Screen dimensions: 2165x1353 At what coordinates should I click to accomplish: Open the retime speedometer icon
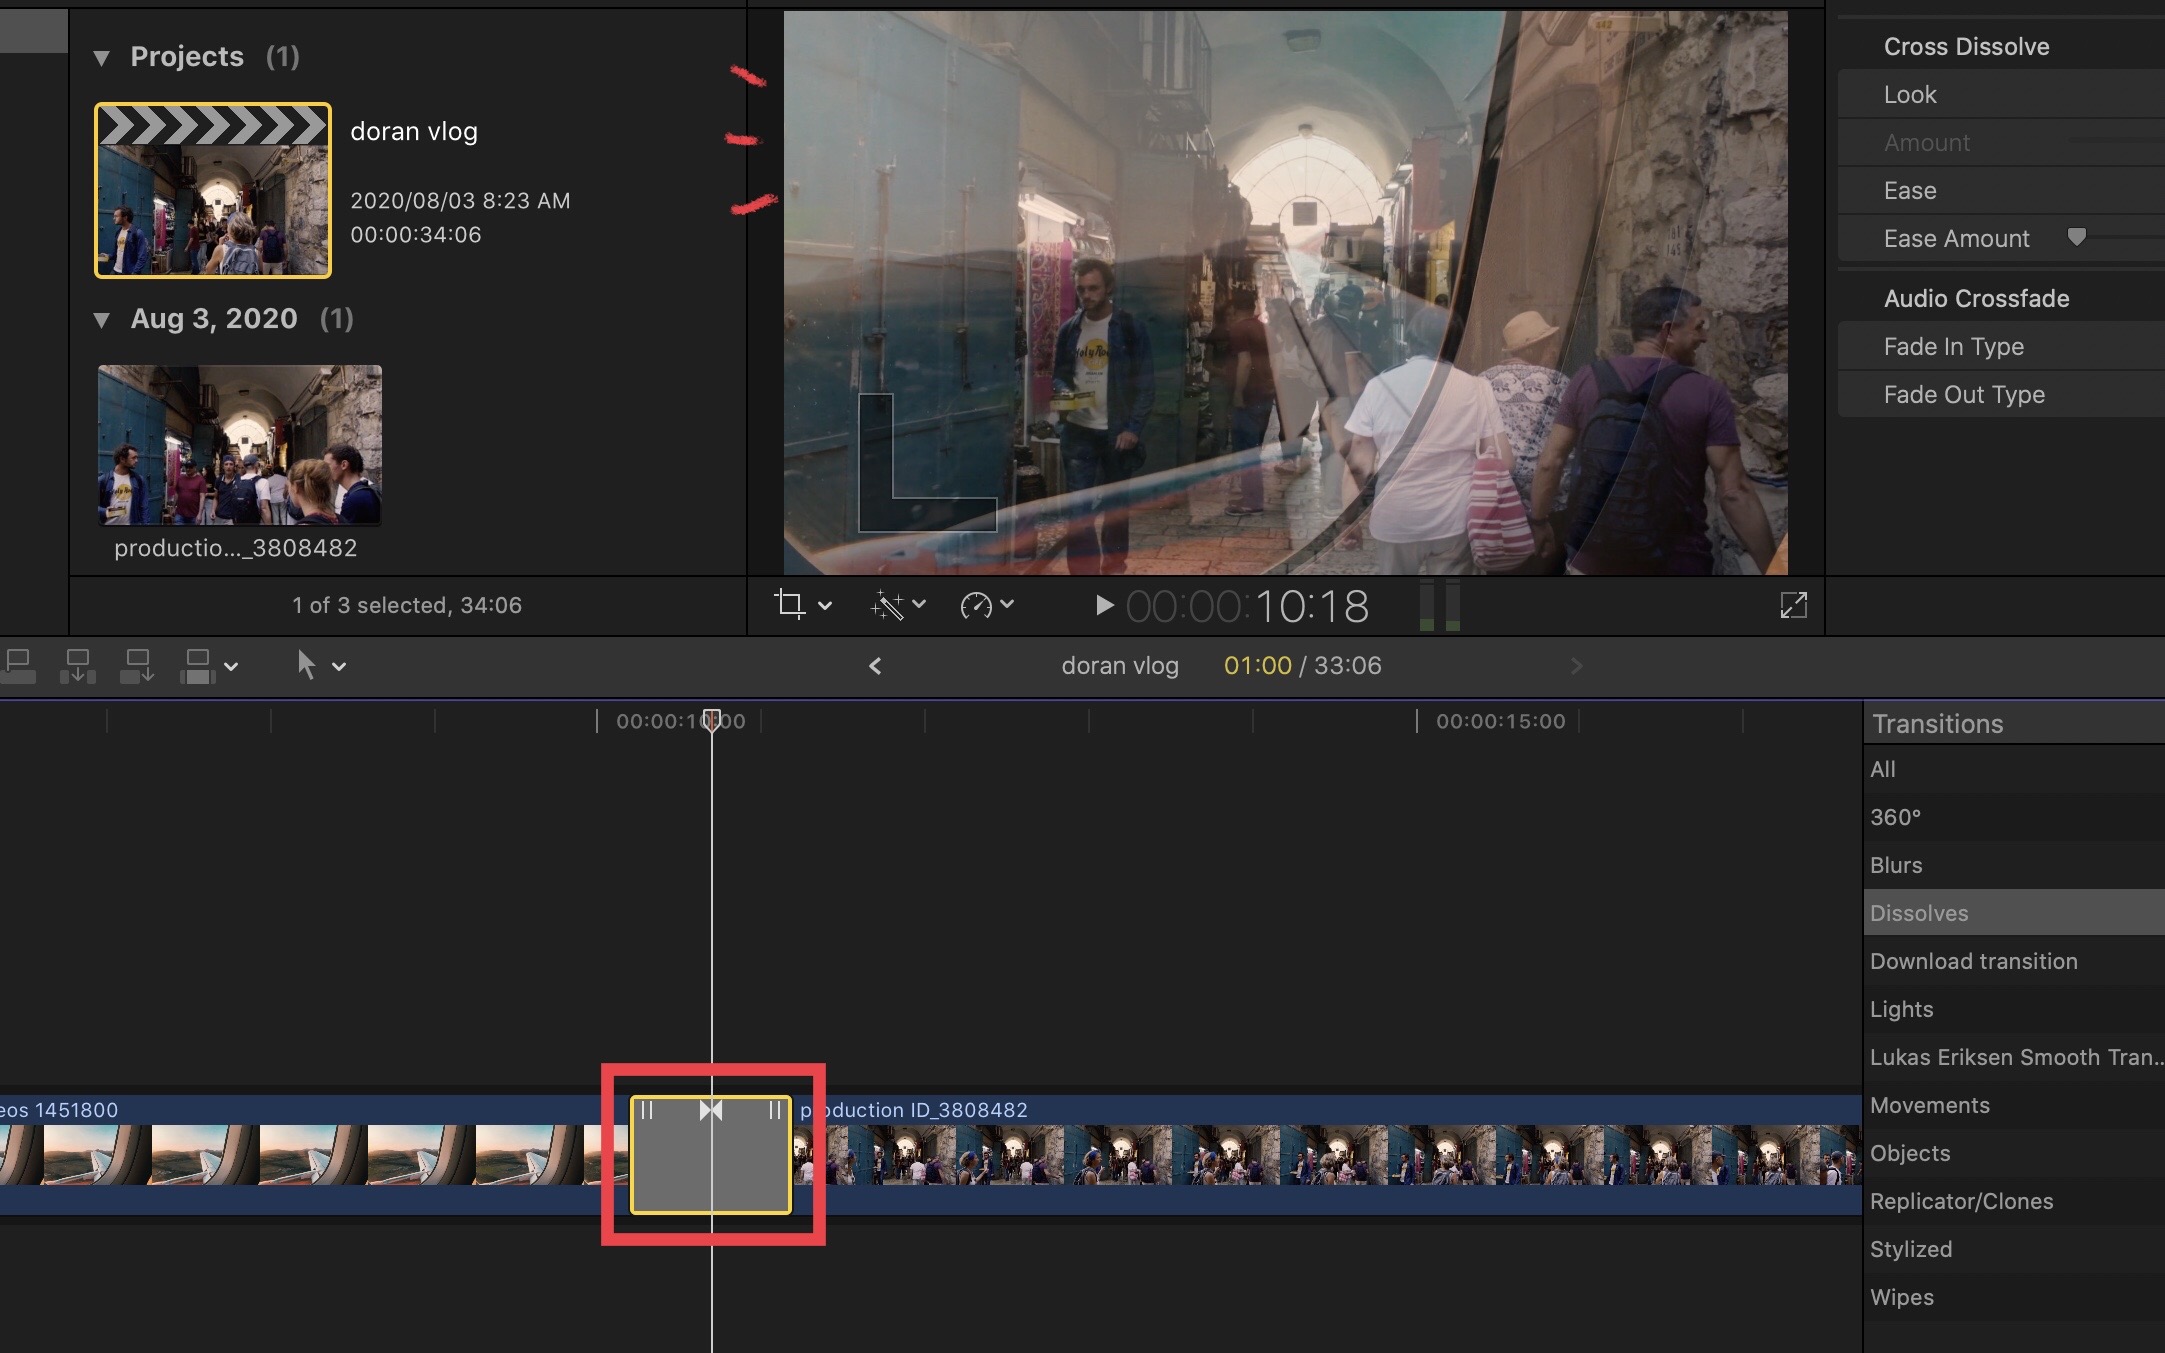click(x=976, y=604)
